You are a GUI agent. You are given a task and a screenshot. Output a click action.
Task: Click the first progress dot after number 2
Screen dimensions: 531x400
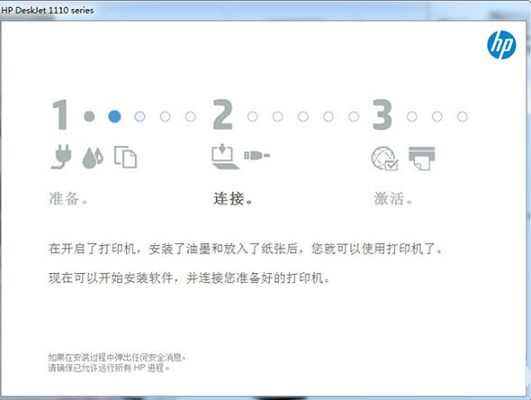(x=252, y=117)
